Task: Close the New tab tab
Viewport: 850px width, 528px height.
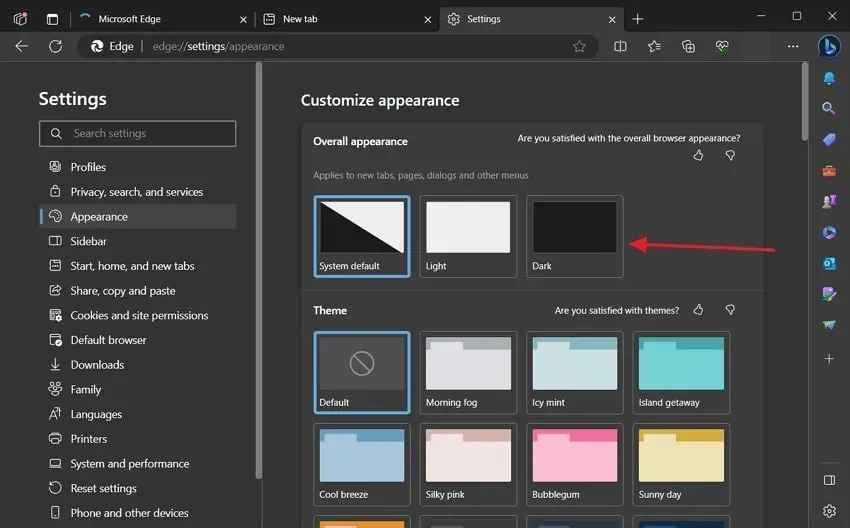Action: (x=428, y=20)
